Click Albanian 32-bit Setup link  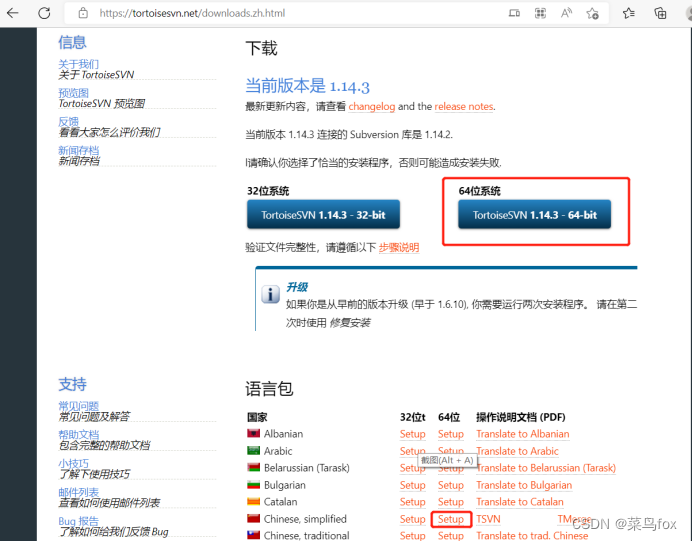413,434
